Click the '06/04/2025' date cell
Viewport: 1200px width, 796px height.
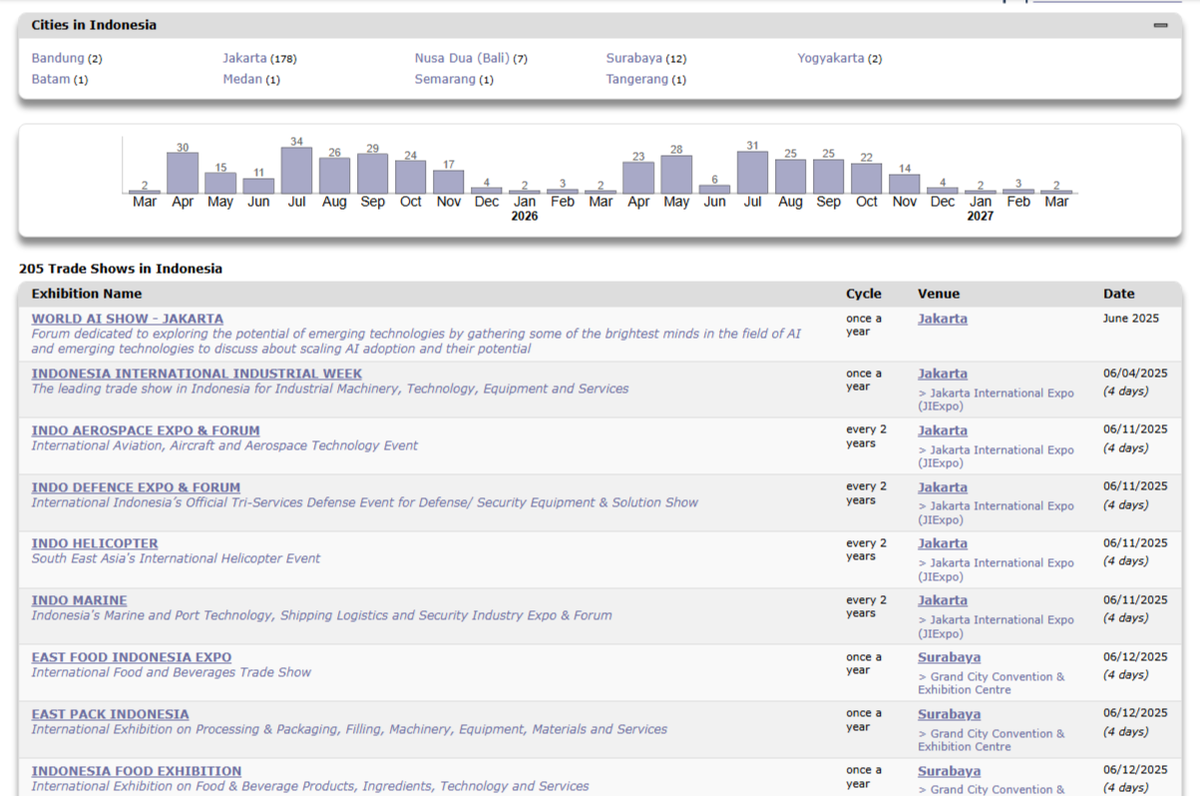1135,373
